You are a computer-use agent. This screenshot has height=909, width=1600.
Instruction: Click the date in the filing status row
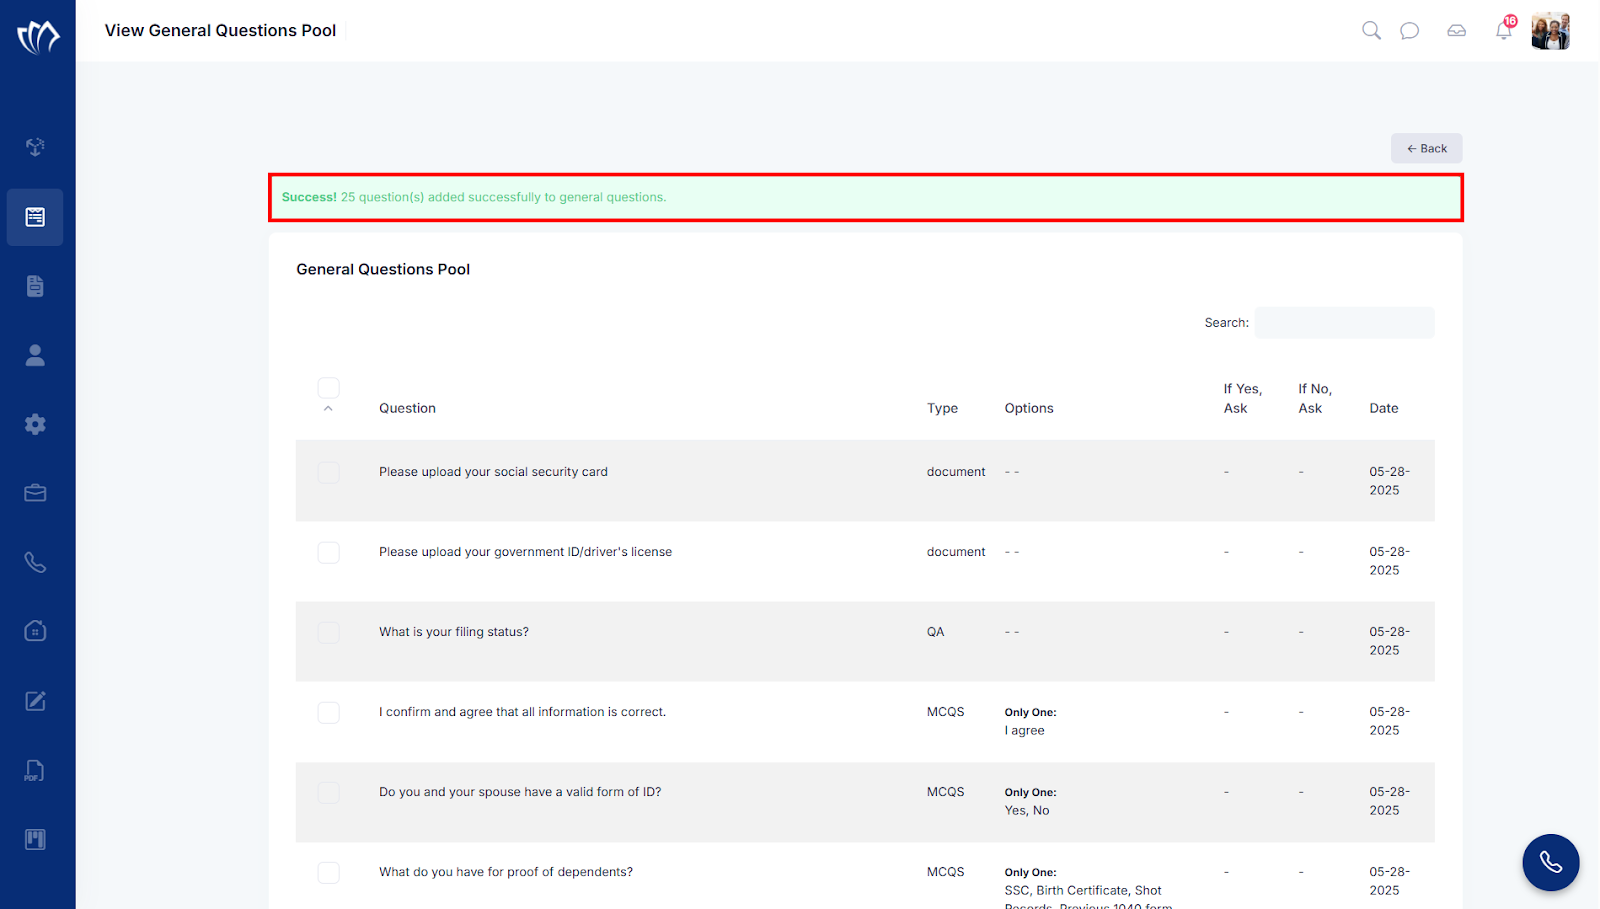(x=1389, y=641)
